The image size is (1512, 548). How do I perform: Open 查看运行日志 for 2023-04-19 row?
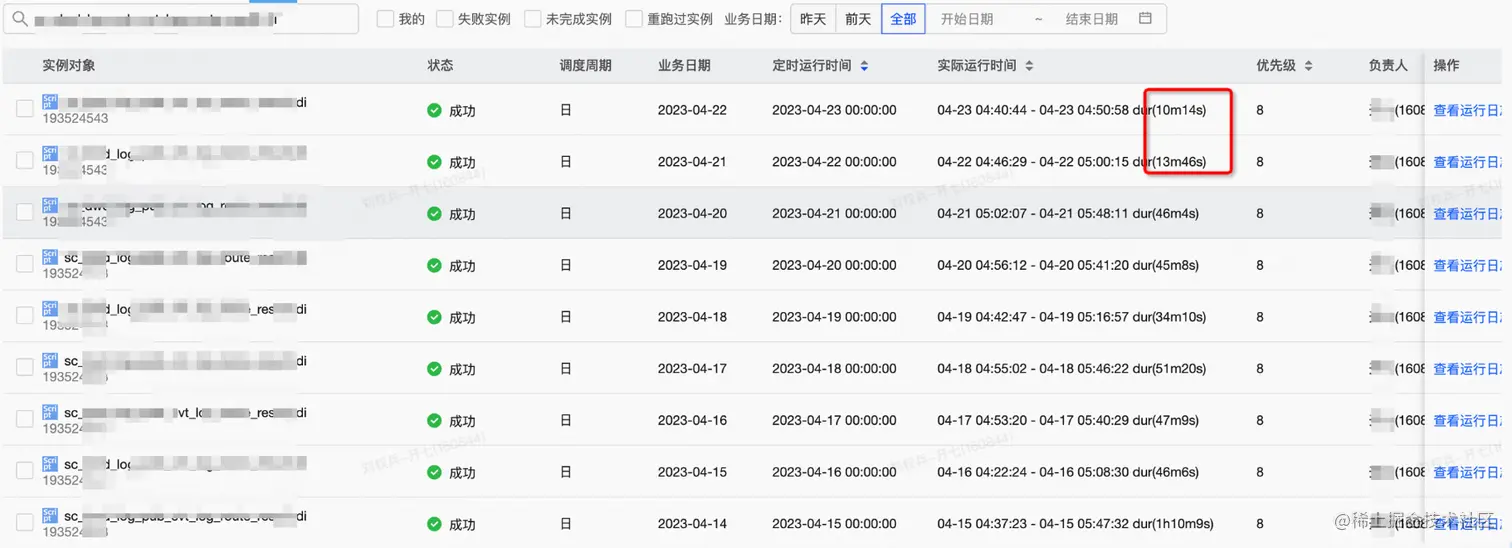click(1467, 266)
